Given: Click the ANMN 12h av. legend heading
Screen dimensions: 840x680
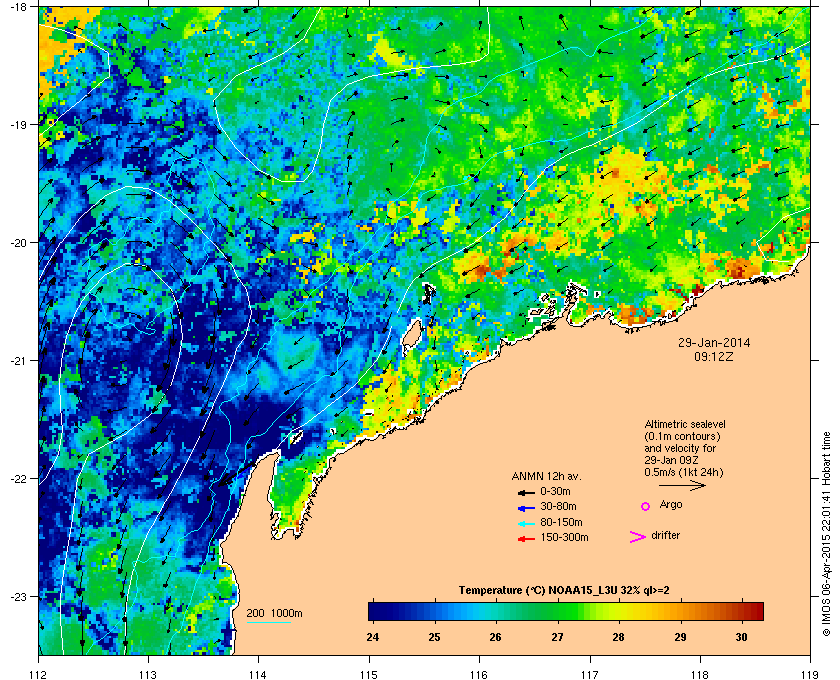Looking at the screenshot, I should pyautogui.click(x=546, y=476).
